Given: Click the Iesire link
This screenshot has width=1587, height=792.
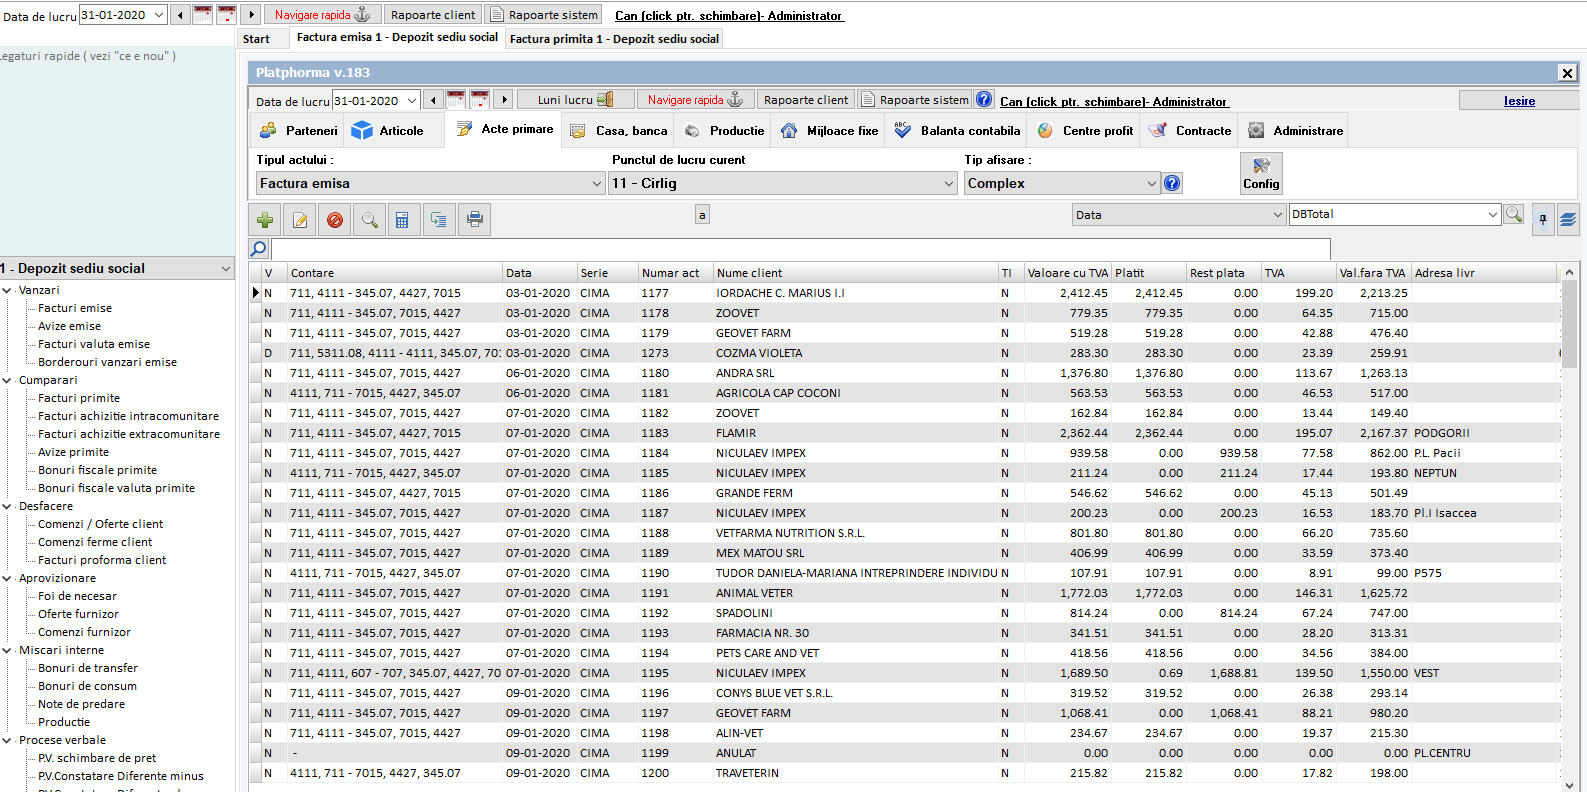Looking at the screenshot, I should click(x=1518, y=101).
